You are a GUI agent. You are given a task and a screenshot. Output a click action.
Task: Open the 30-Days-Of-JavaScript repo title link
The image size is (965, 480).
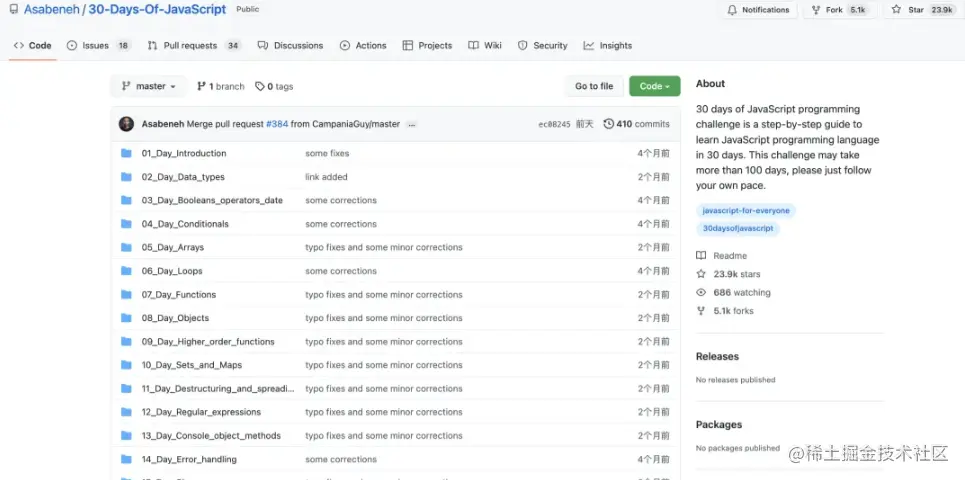coord(157,10)
